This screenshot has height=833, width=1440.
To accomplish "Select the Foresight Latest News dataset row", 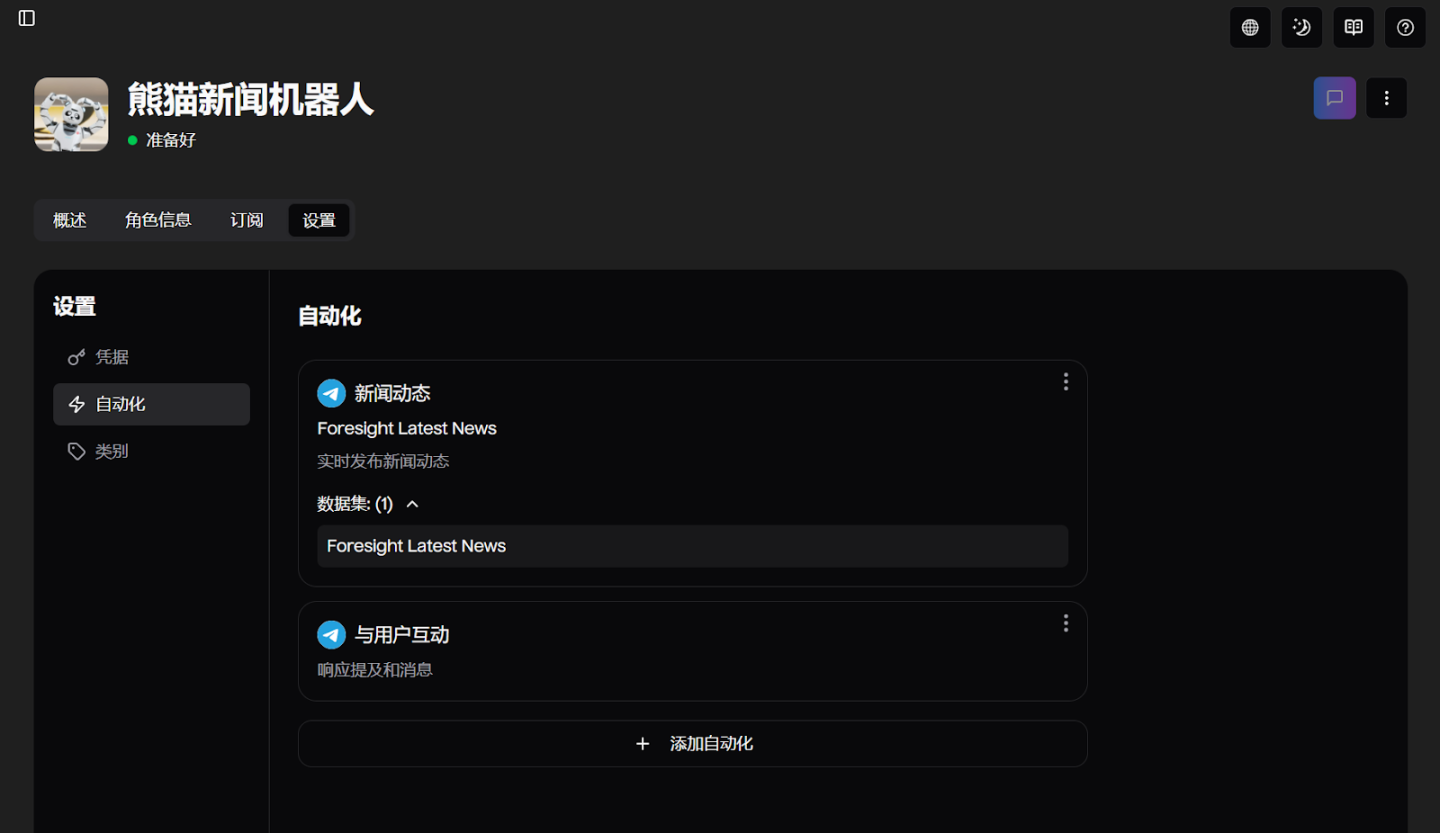I will click(692, 546).
